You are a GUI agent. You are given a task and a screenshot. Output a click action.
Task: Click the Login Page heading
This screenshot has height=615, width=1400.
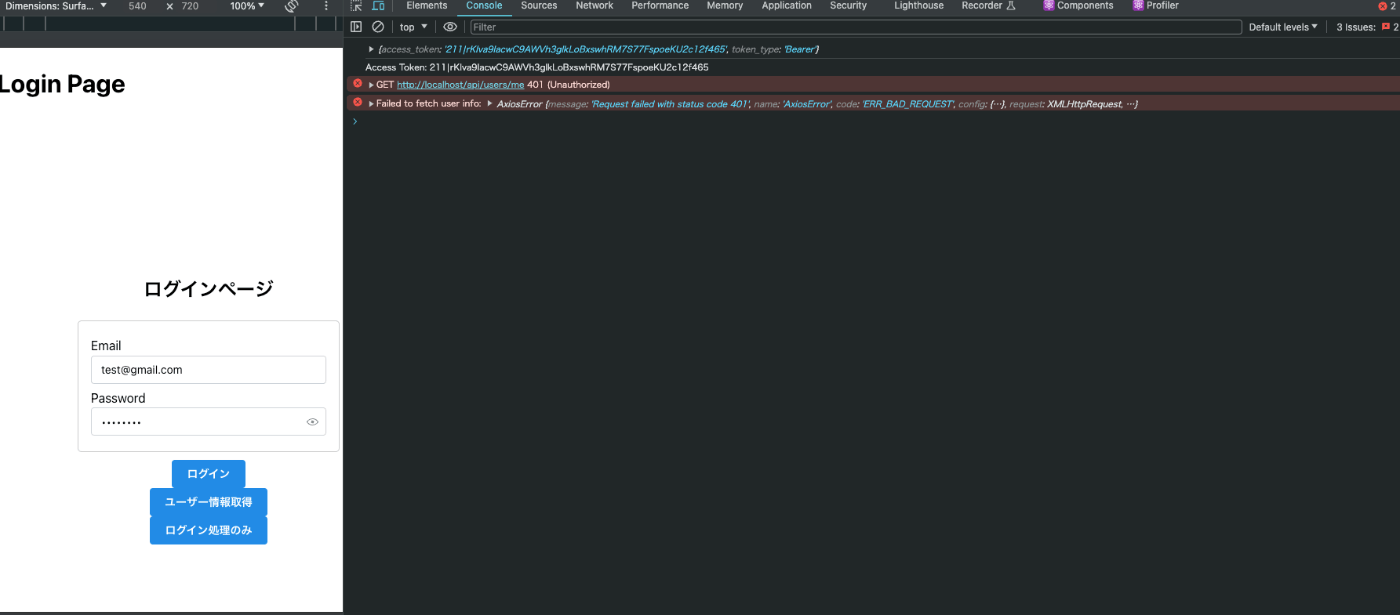(60, 85)
